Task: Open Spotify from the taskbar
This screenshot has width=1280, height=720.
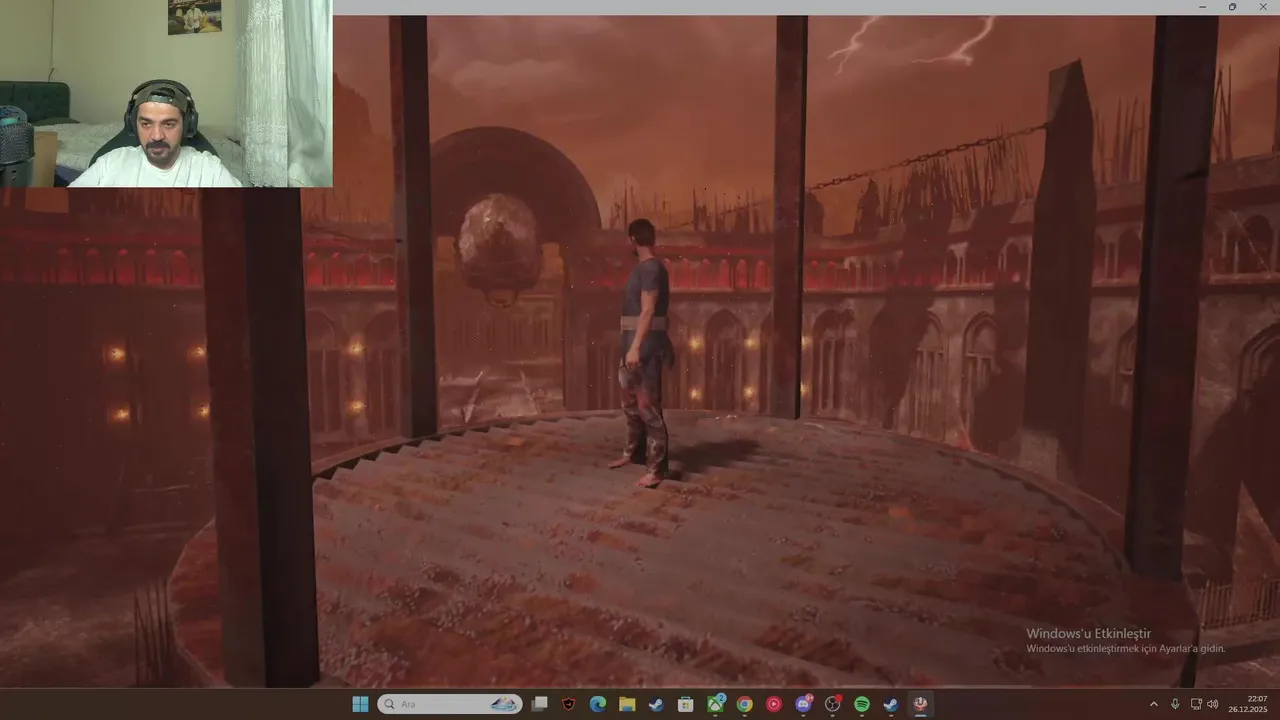Action: 862,704
